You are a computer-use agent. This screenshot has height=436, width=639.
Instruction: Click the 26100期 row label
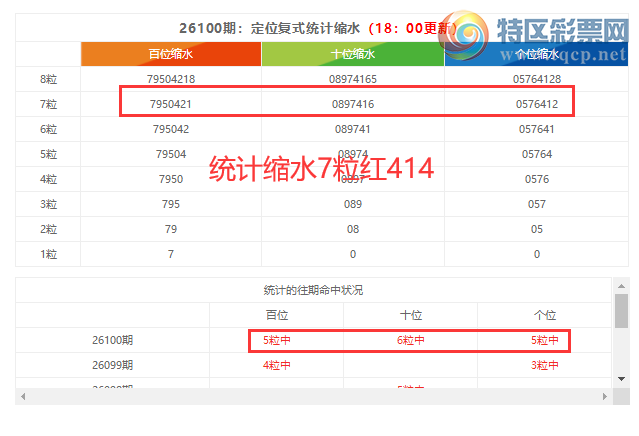(112, 340)
